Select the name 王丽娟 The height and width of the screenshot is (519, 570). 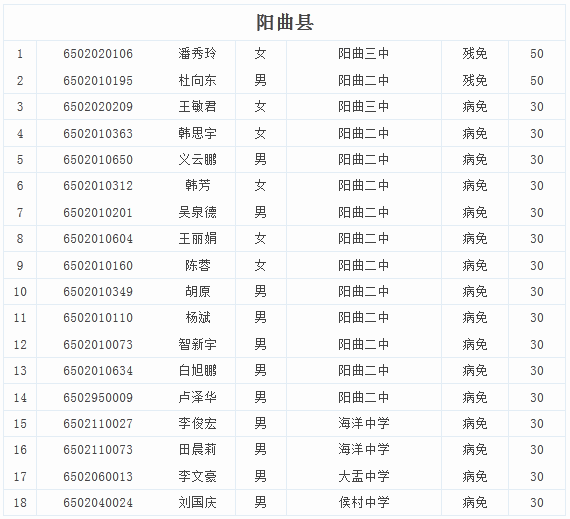[x=197, y=239]
